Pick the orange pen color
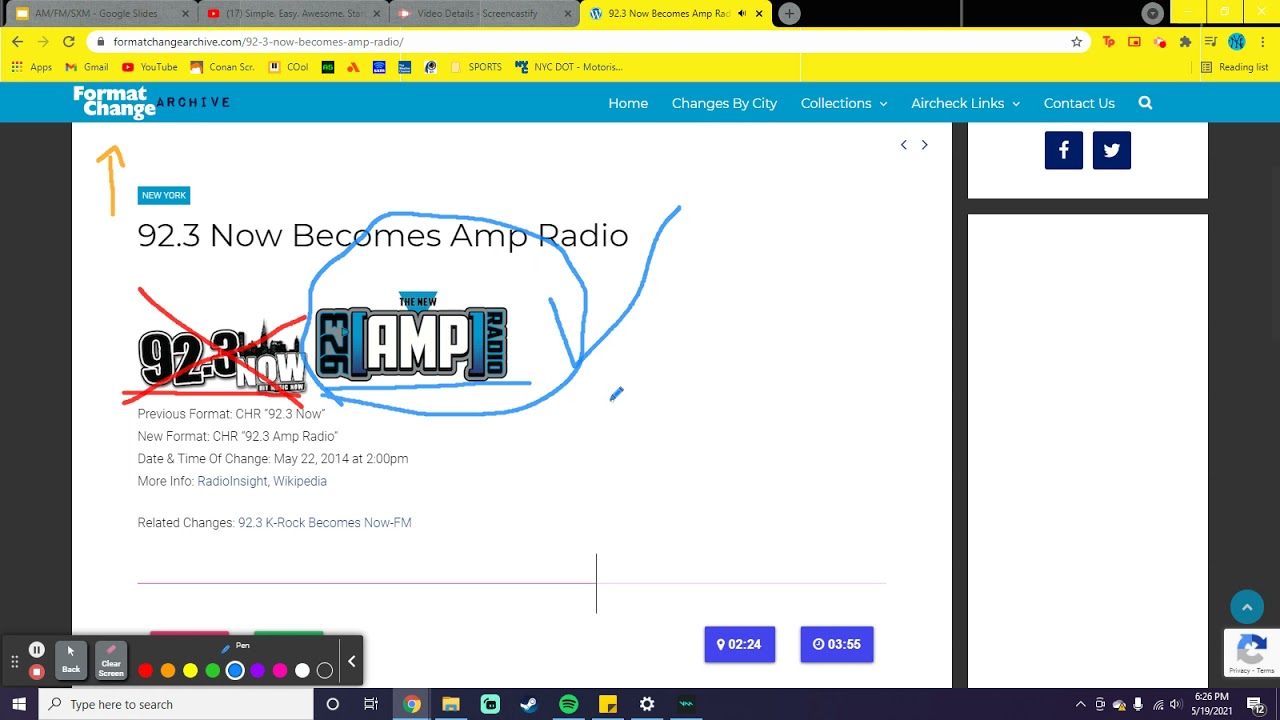Image resolution: width=1280 pixels, height=720 pixels. point(168,671)
